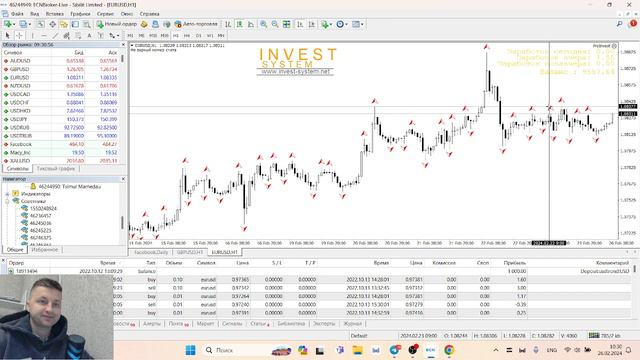Image resolution: width=640 pixels, height=360 pixels.
Task: Open the Графики menu
Action: click(x=80, y=13)
